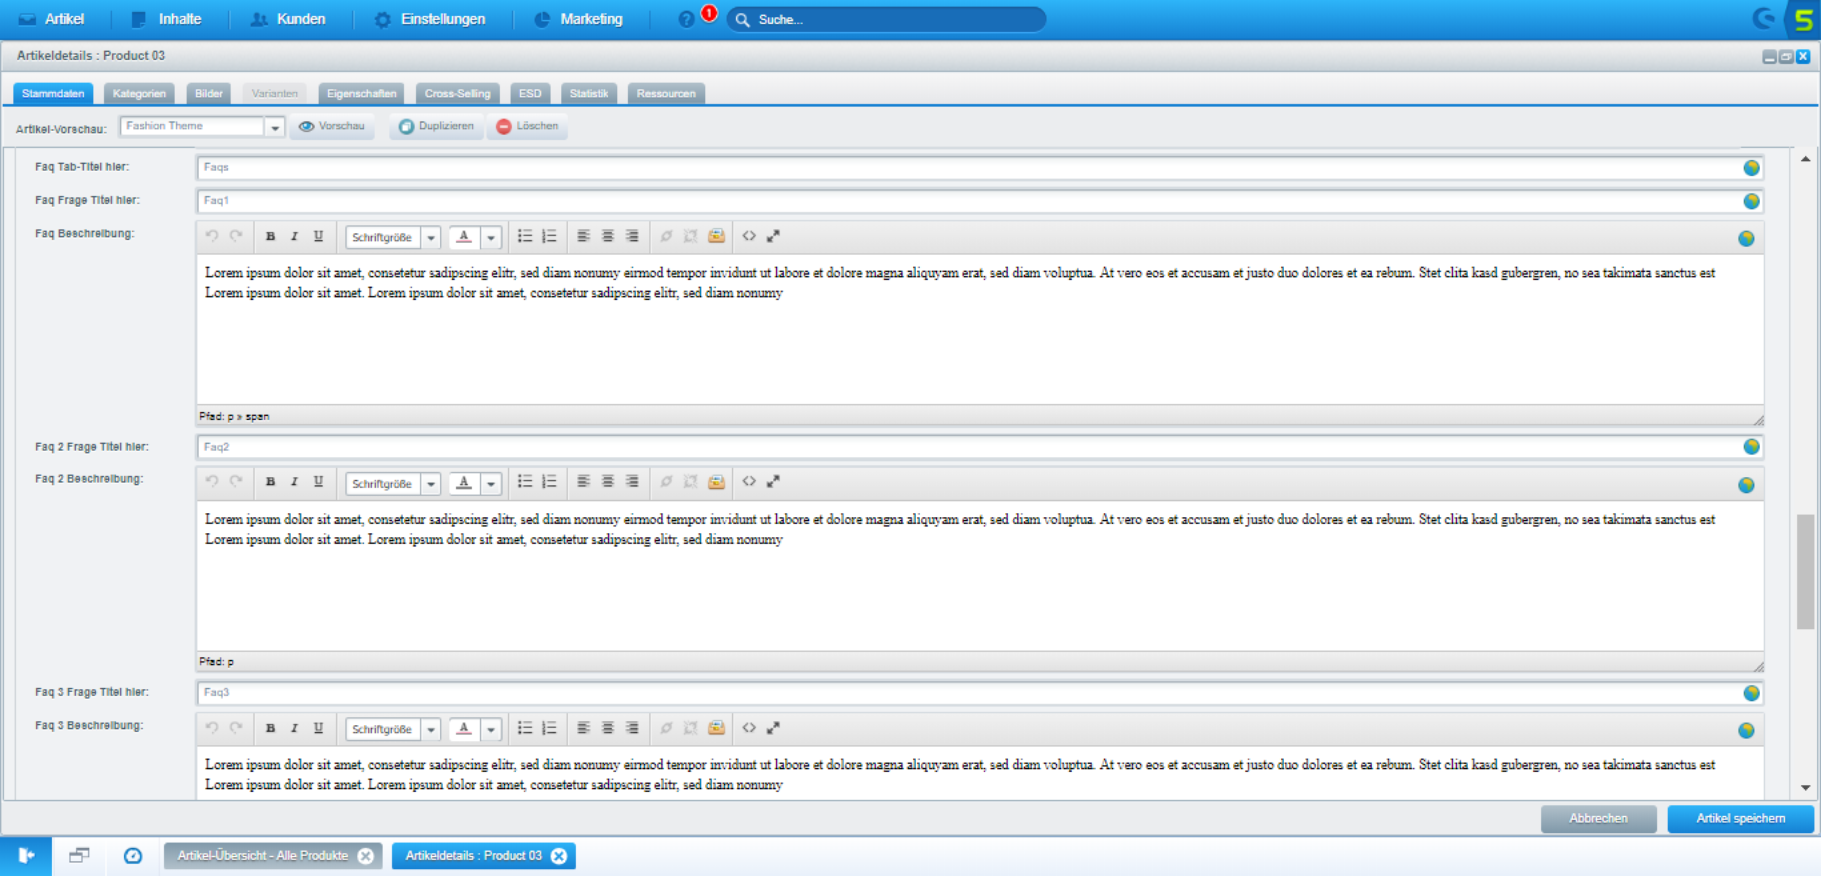Open media selection in Faq 2 Beschreibung editor
1821x876 pixels.
716,482
